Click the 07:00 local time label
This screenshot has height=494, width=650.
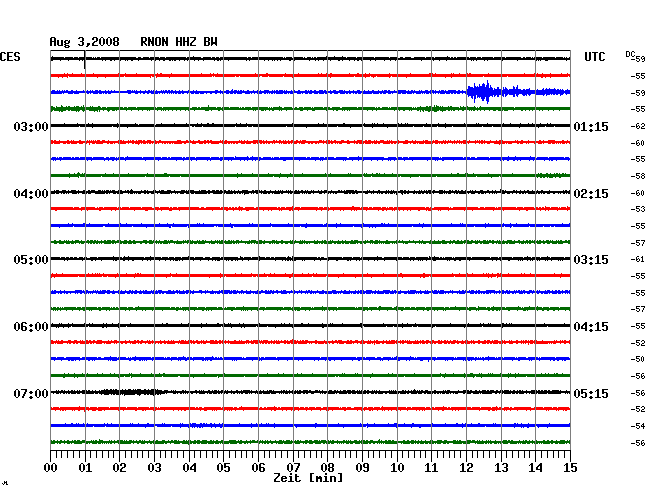pos(31,393)
